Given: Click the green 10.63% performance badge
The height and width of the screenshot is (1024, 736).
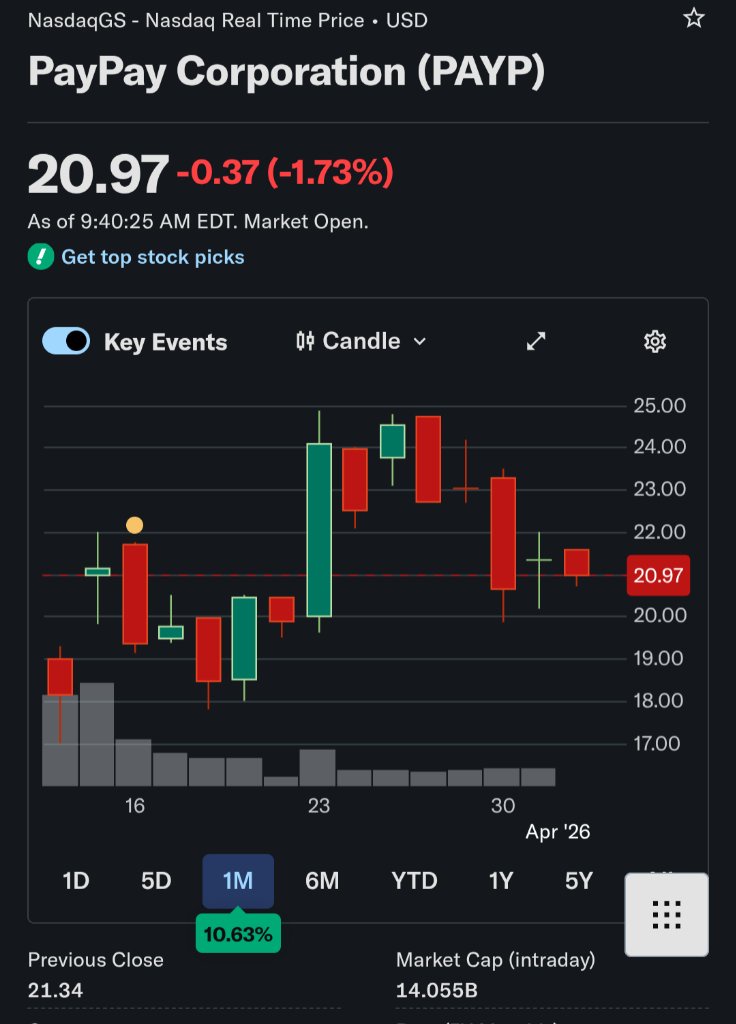Looking at the screenshot, I should pos(237,935).
